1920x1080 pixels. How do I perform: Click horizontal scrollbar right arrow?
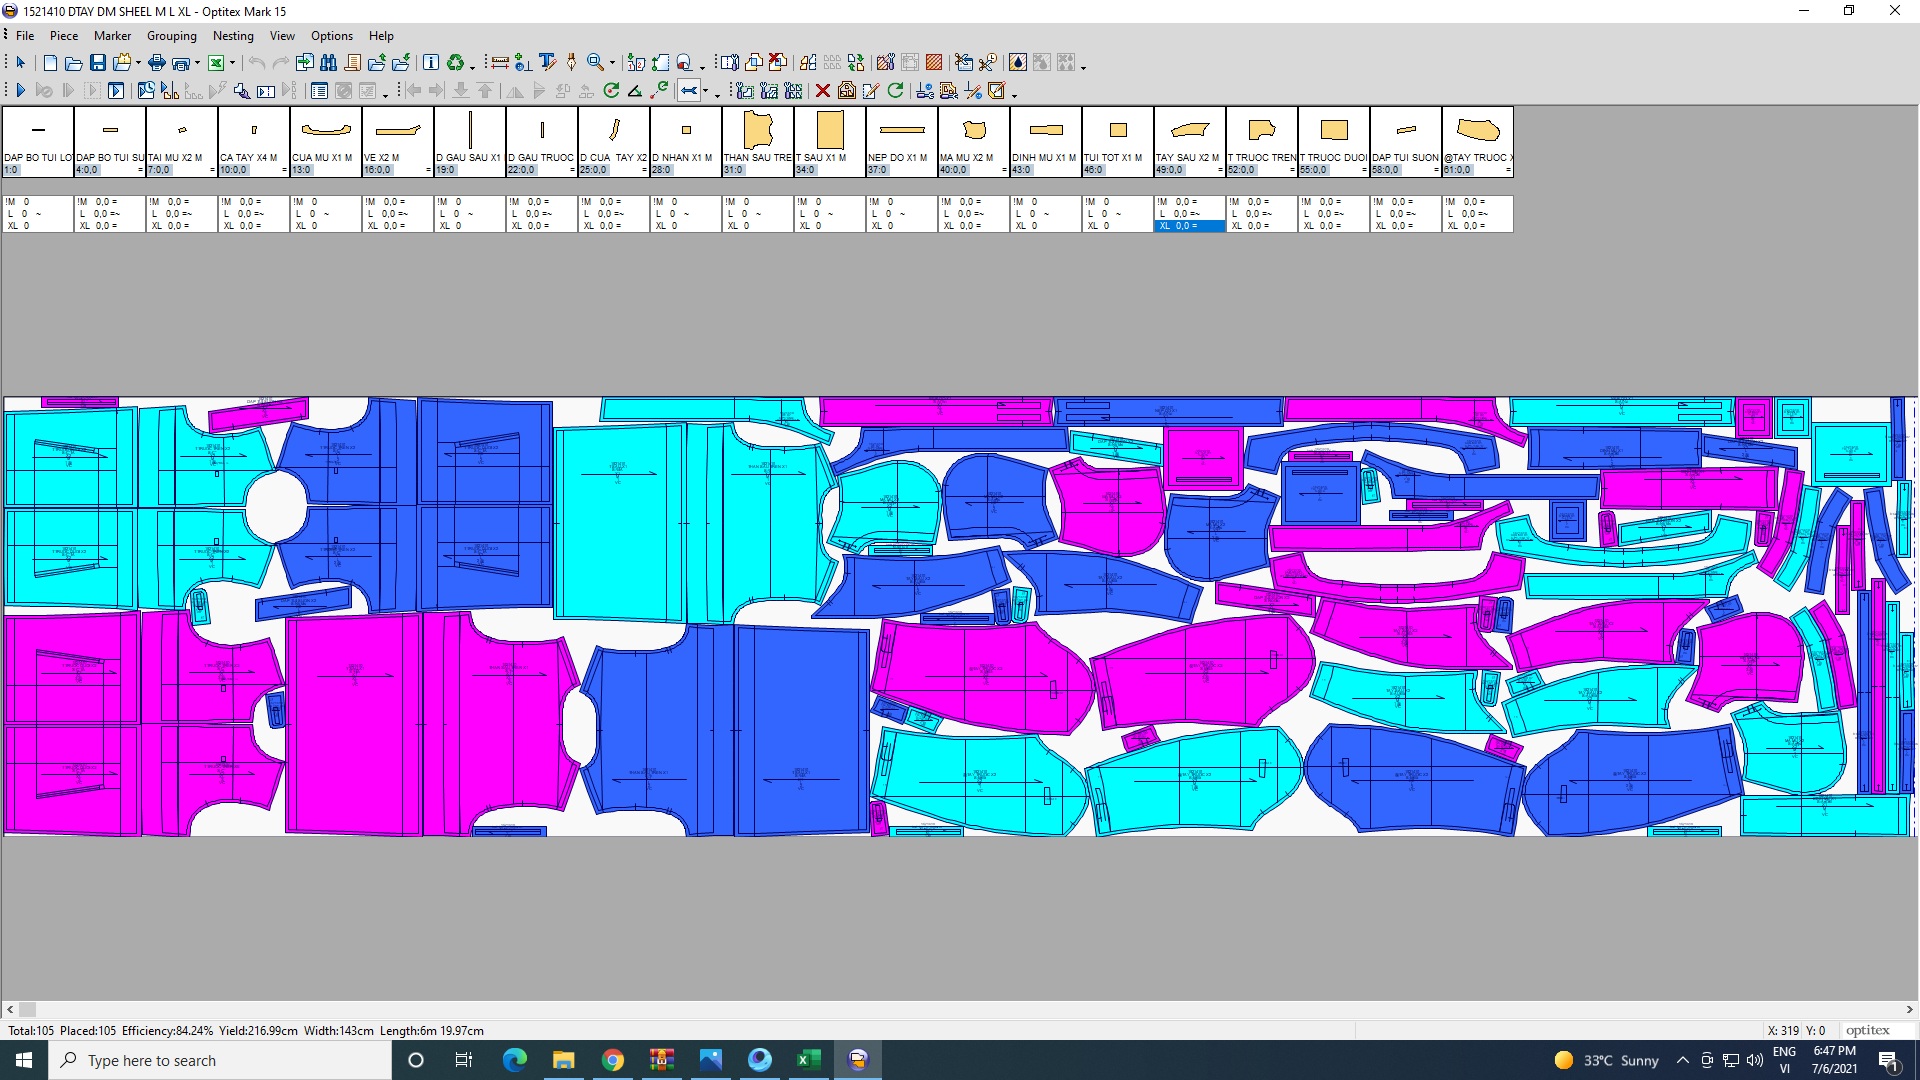[1909, 1010]
